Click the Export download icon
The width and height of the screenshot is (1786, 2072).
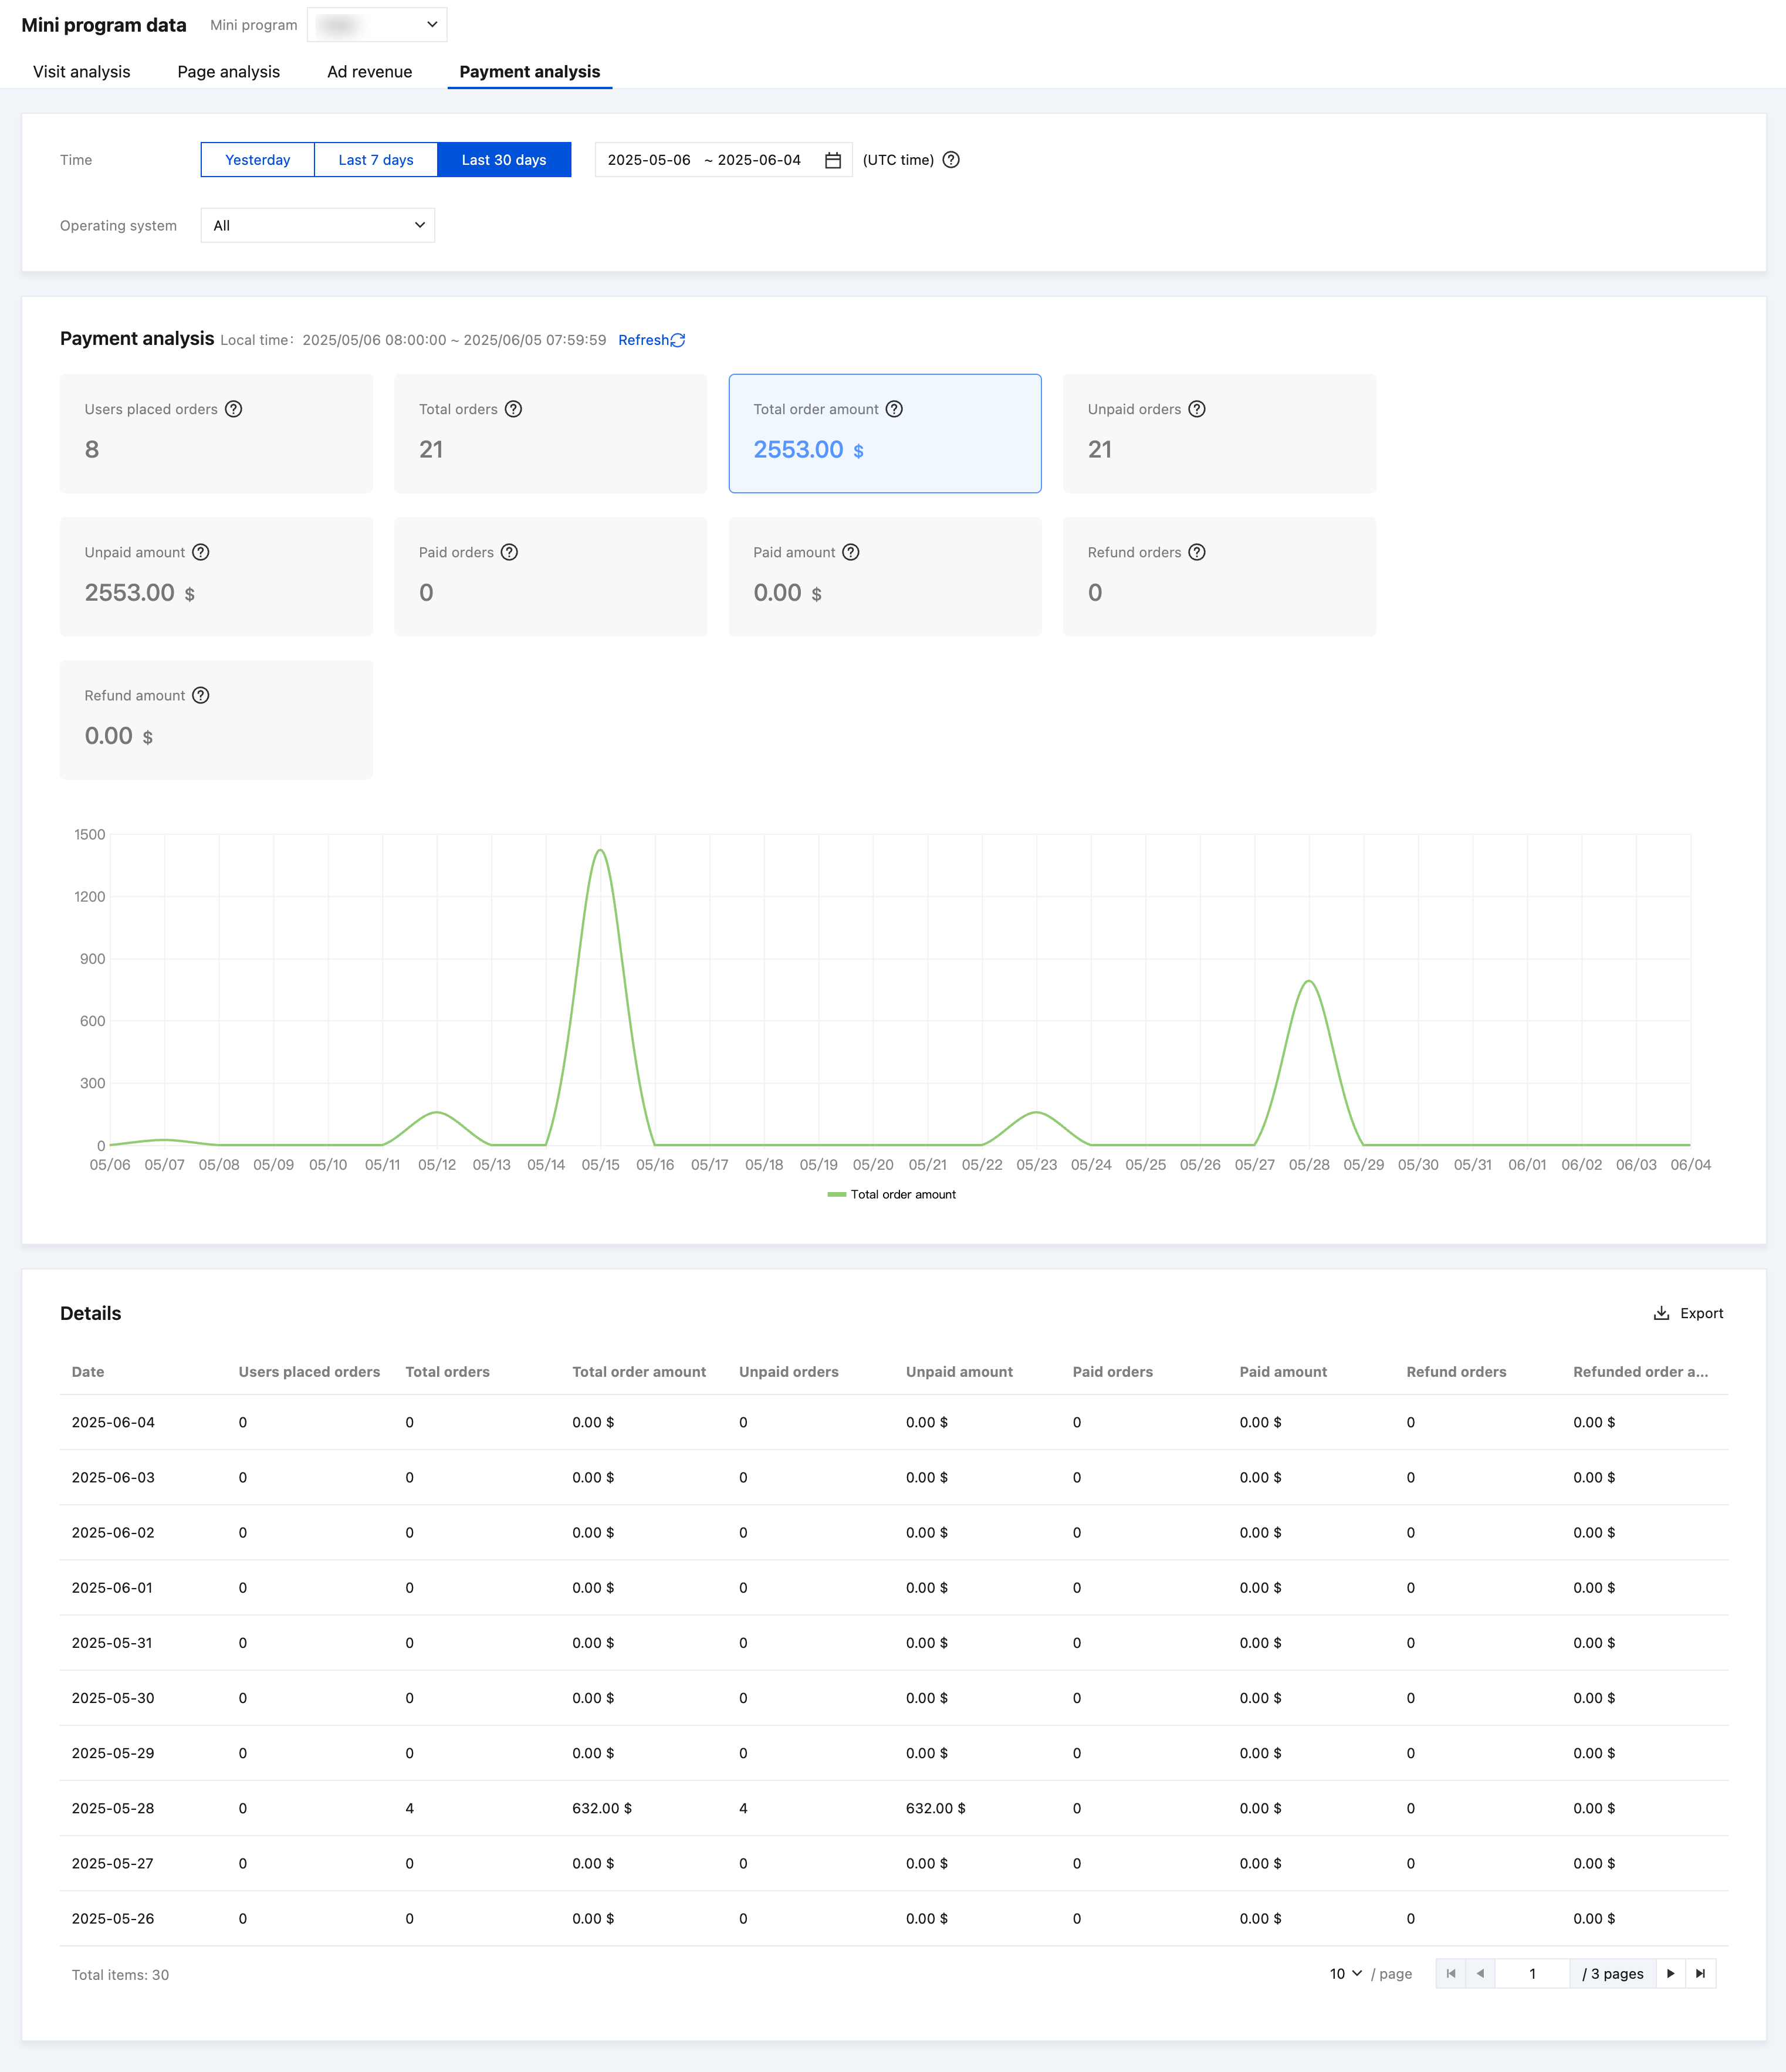coord(1661,1313)
